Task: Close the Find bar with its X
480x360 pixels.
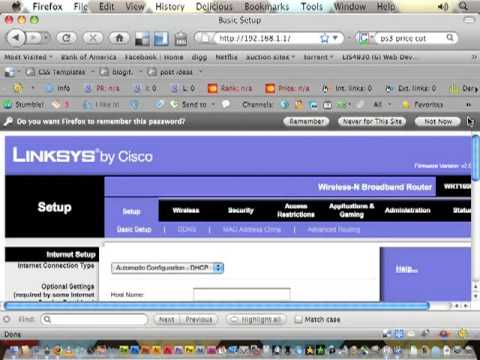Action: click(6, 319)
